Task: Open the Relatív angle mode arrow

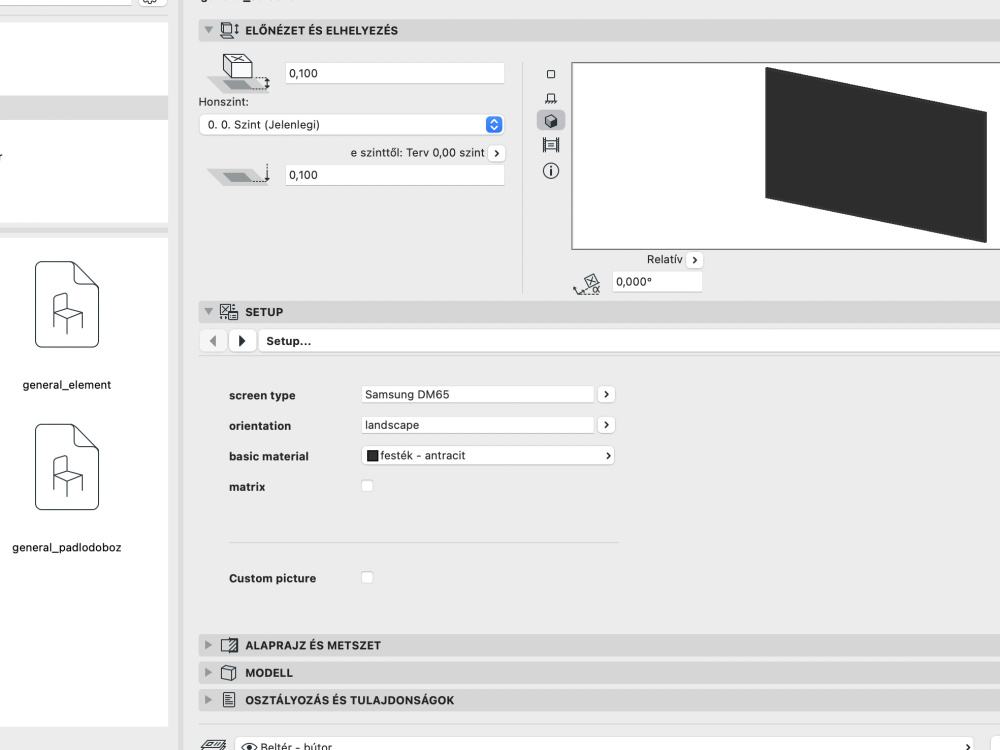Action: click(695, 260)
